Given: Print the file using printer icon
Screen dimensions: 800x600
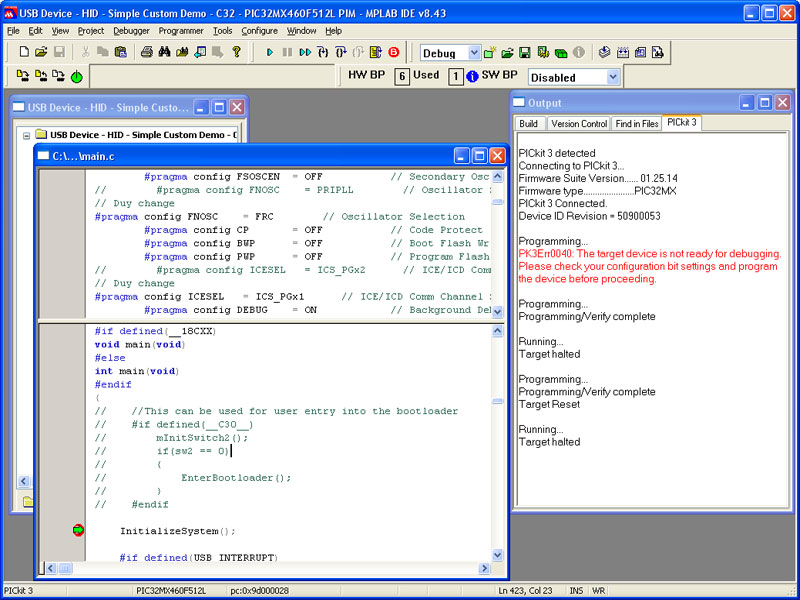Looking at the screenshot, I should tap(147, 52).
